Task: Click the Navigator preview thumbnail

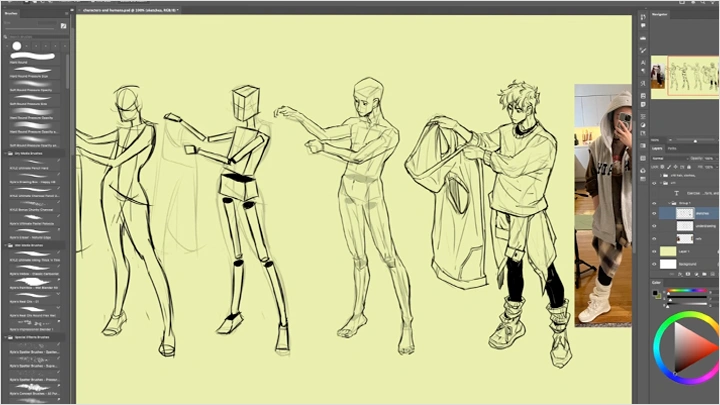Action: pos(684,76)
